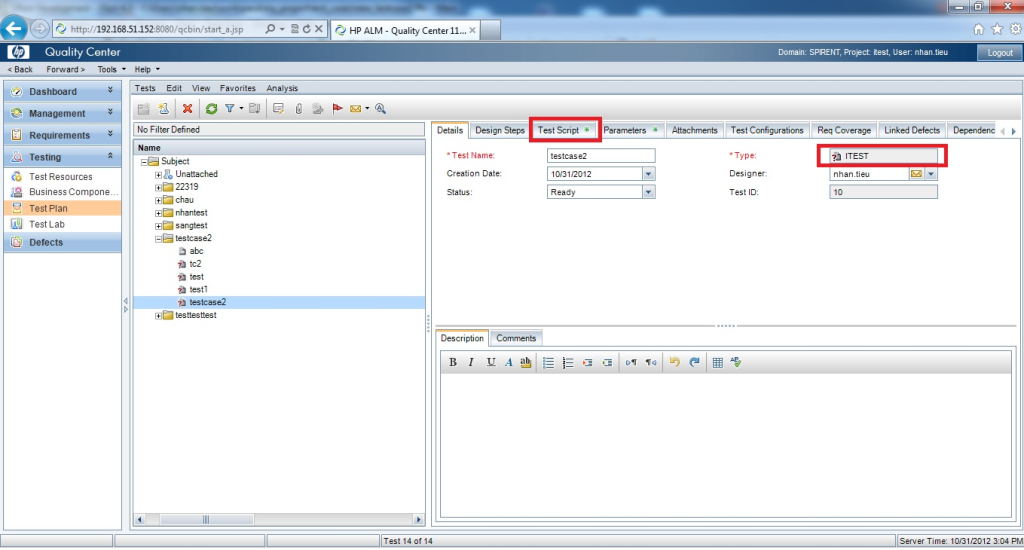Open the Status dropdown showing Ready
Image resolution: width=1024 pixels, height=550 pixels.
click(x=648, y=192)
